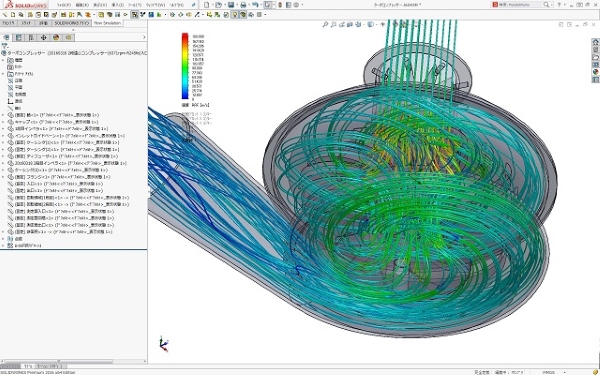Screen dimensions: 600x375
Task: Switch to the Flow Simulation command tab
Action: point(108,23)
